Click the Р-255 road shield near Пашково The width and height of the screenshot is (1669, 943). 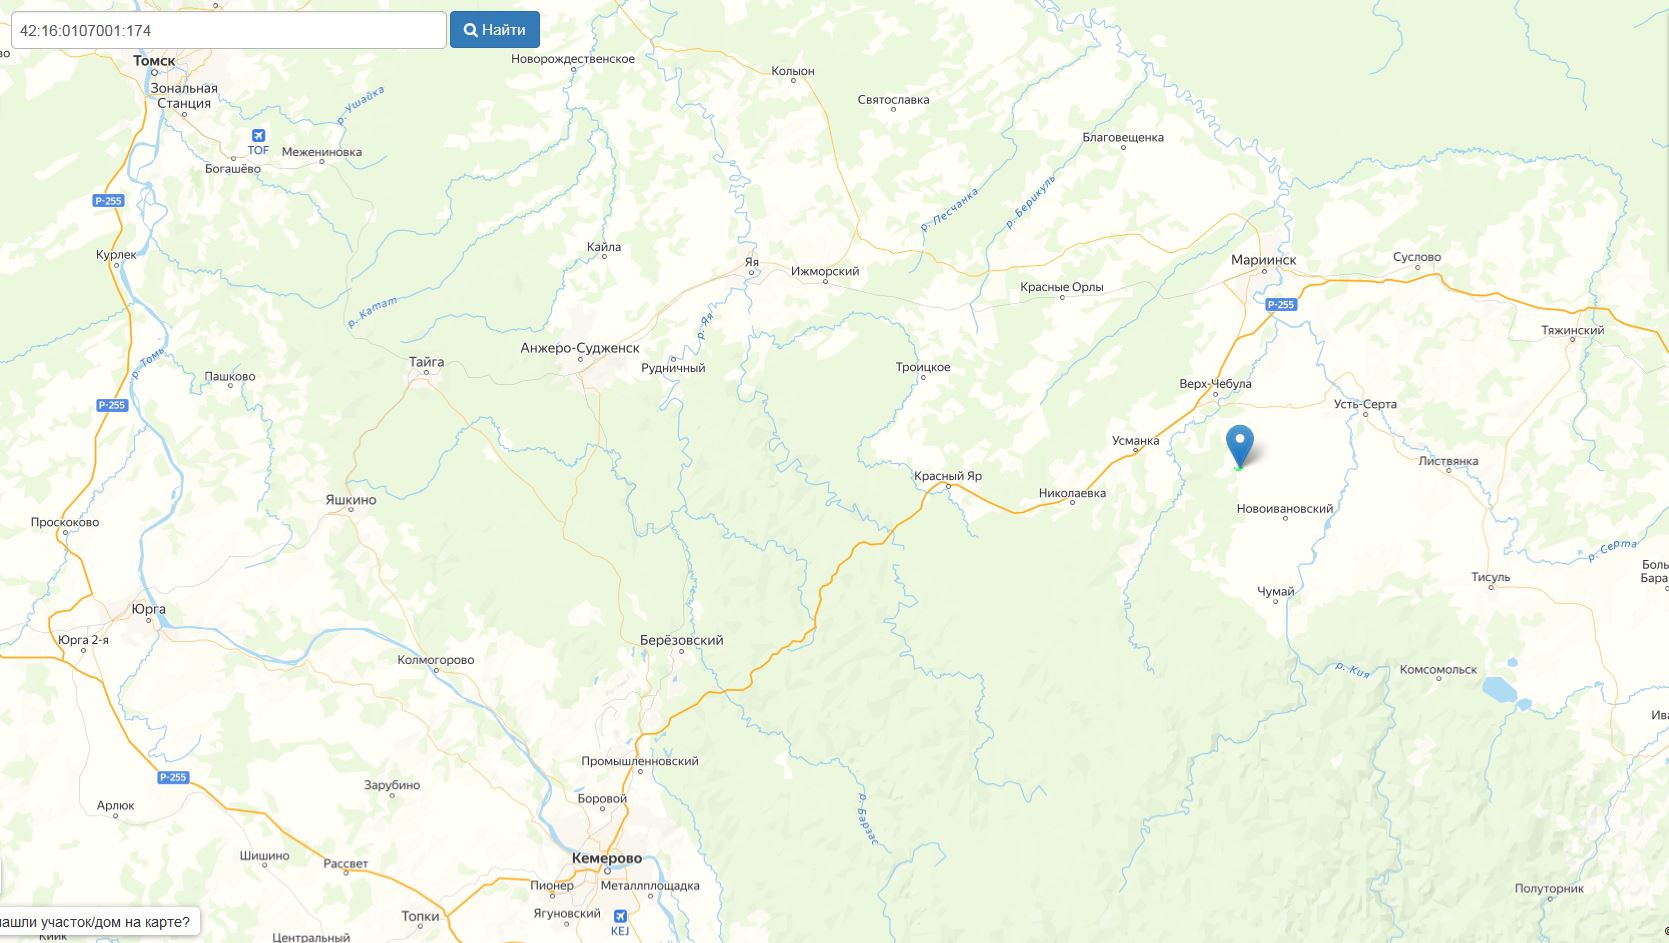point(112,405)
